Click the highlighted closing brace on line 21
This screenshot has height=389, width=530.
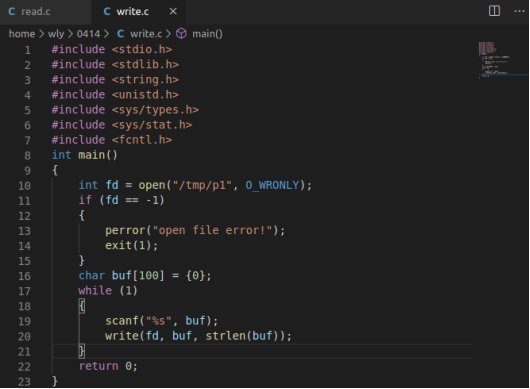[x=82, y=351]
